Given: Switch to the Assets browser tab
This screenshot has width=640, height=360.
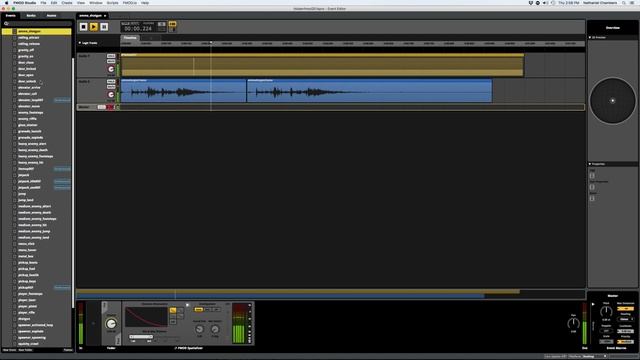Looking at the screenshot, I should coord(51,16).
